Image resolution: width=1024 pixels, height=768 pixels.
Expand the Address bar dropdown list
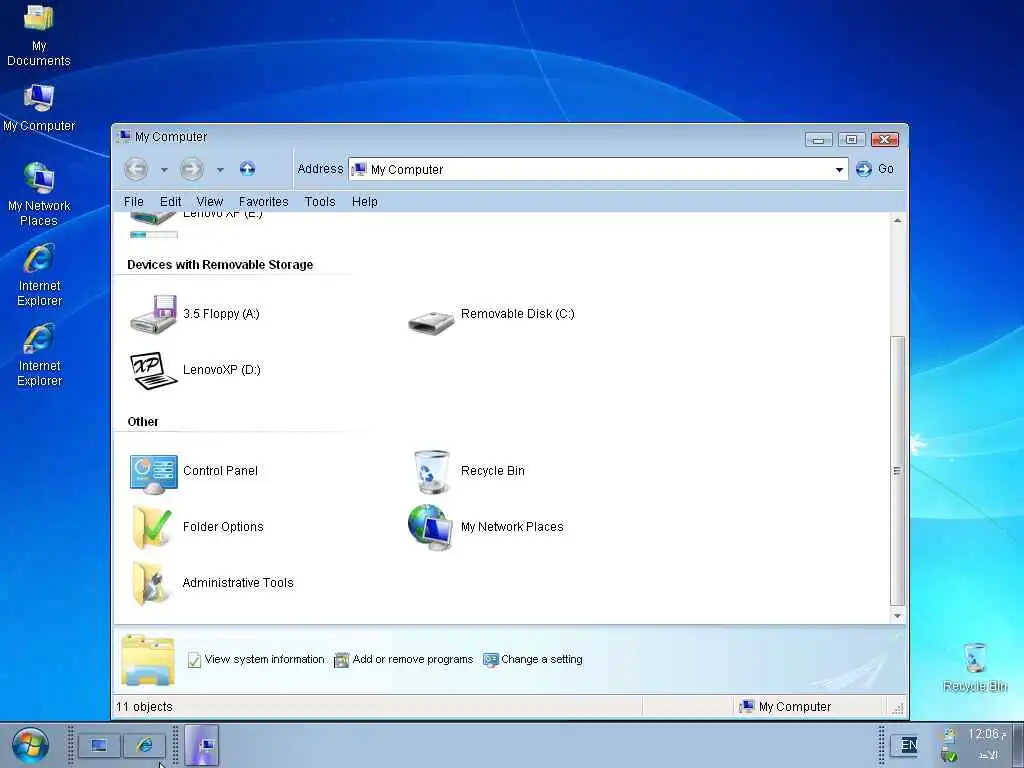click(839, 170)
